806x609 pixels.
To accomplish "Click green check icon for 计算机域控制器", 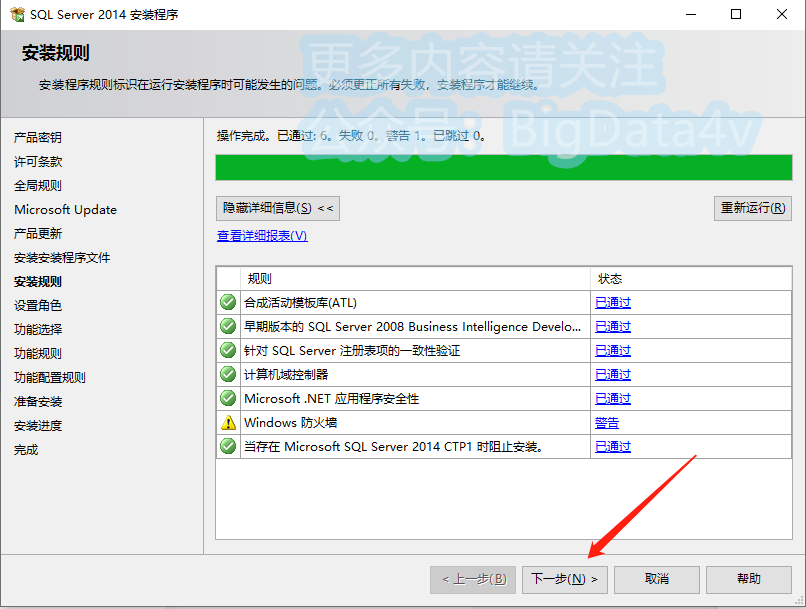I will click(x=228, y=374).
